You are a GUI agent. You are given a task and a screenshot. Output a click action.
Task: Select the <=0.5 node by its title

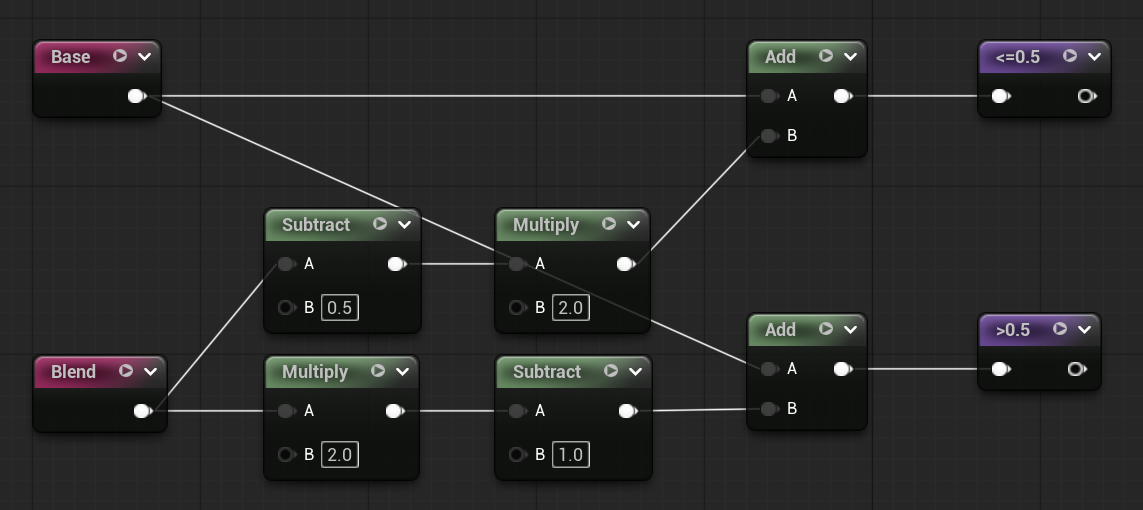tap(1018, 57)
